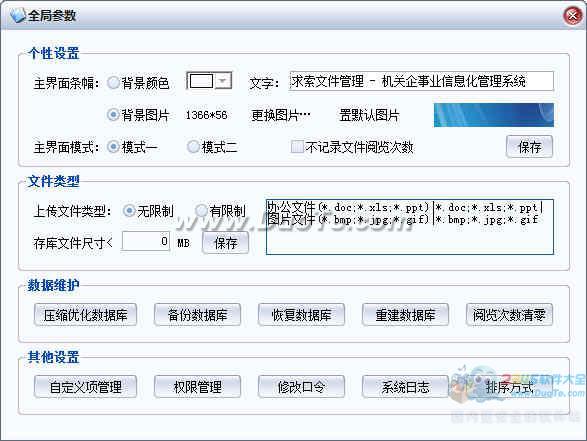587x441 pixels.
Task: Click the blue banner image preview
Action: [x=493, y=115]
